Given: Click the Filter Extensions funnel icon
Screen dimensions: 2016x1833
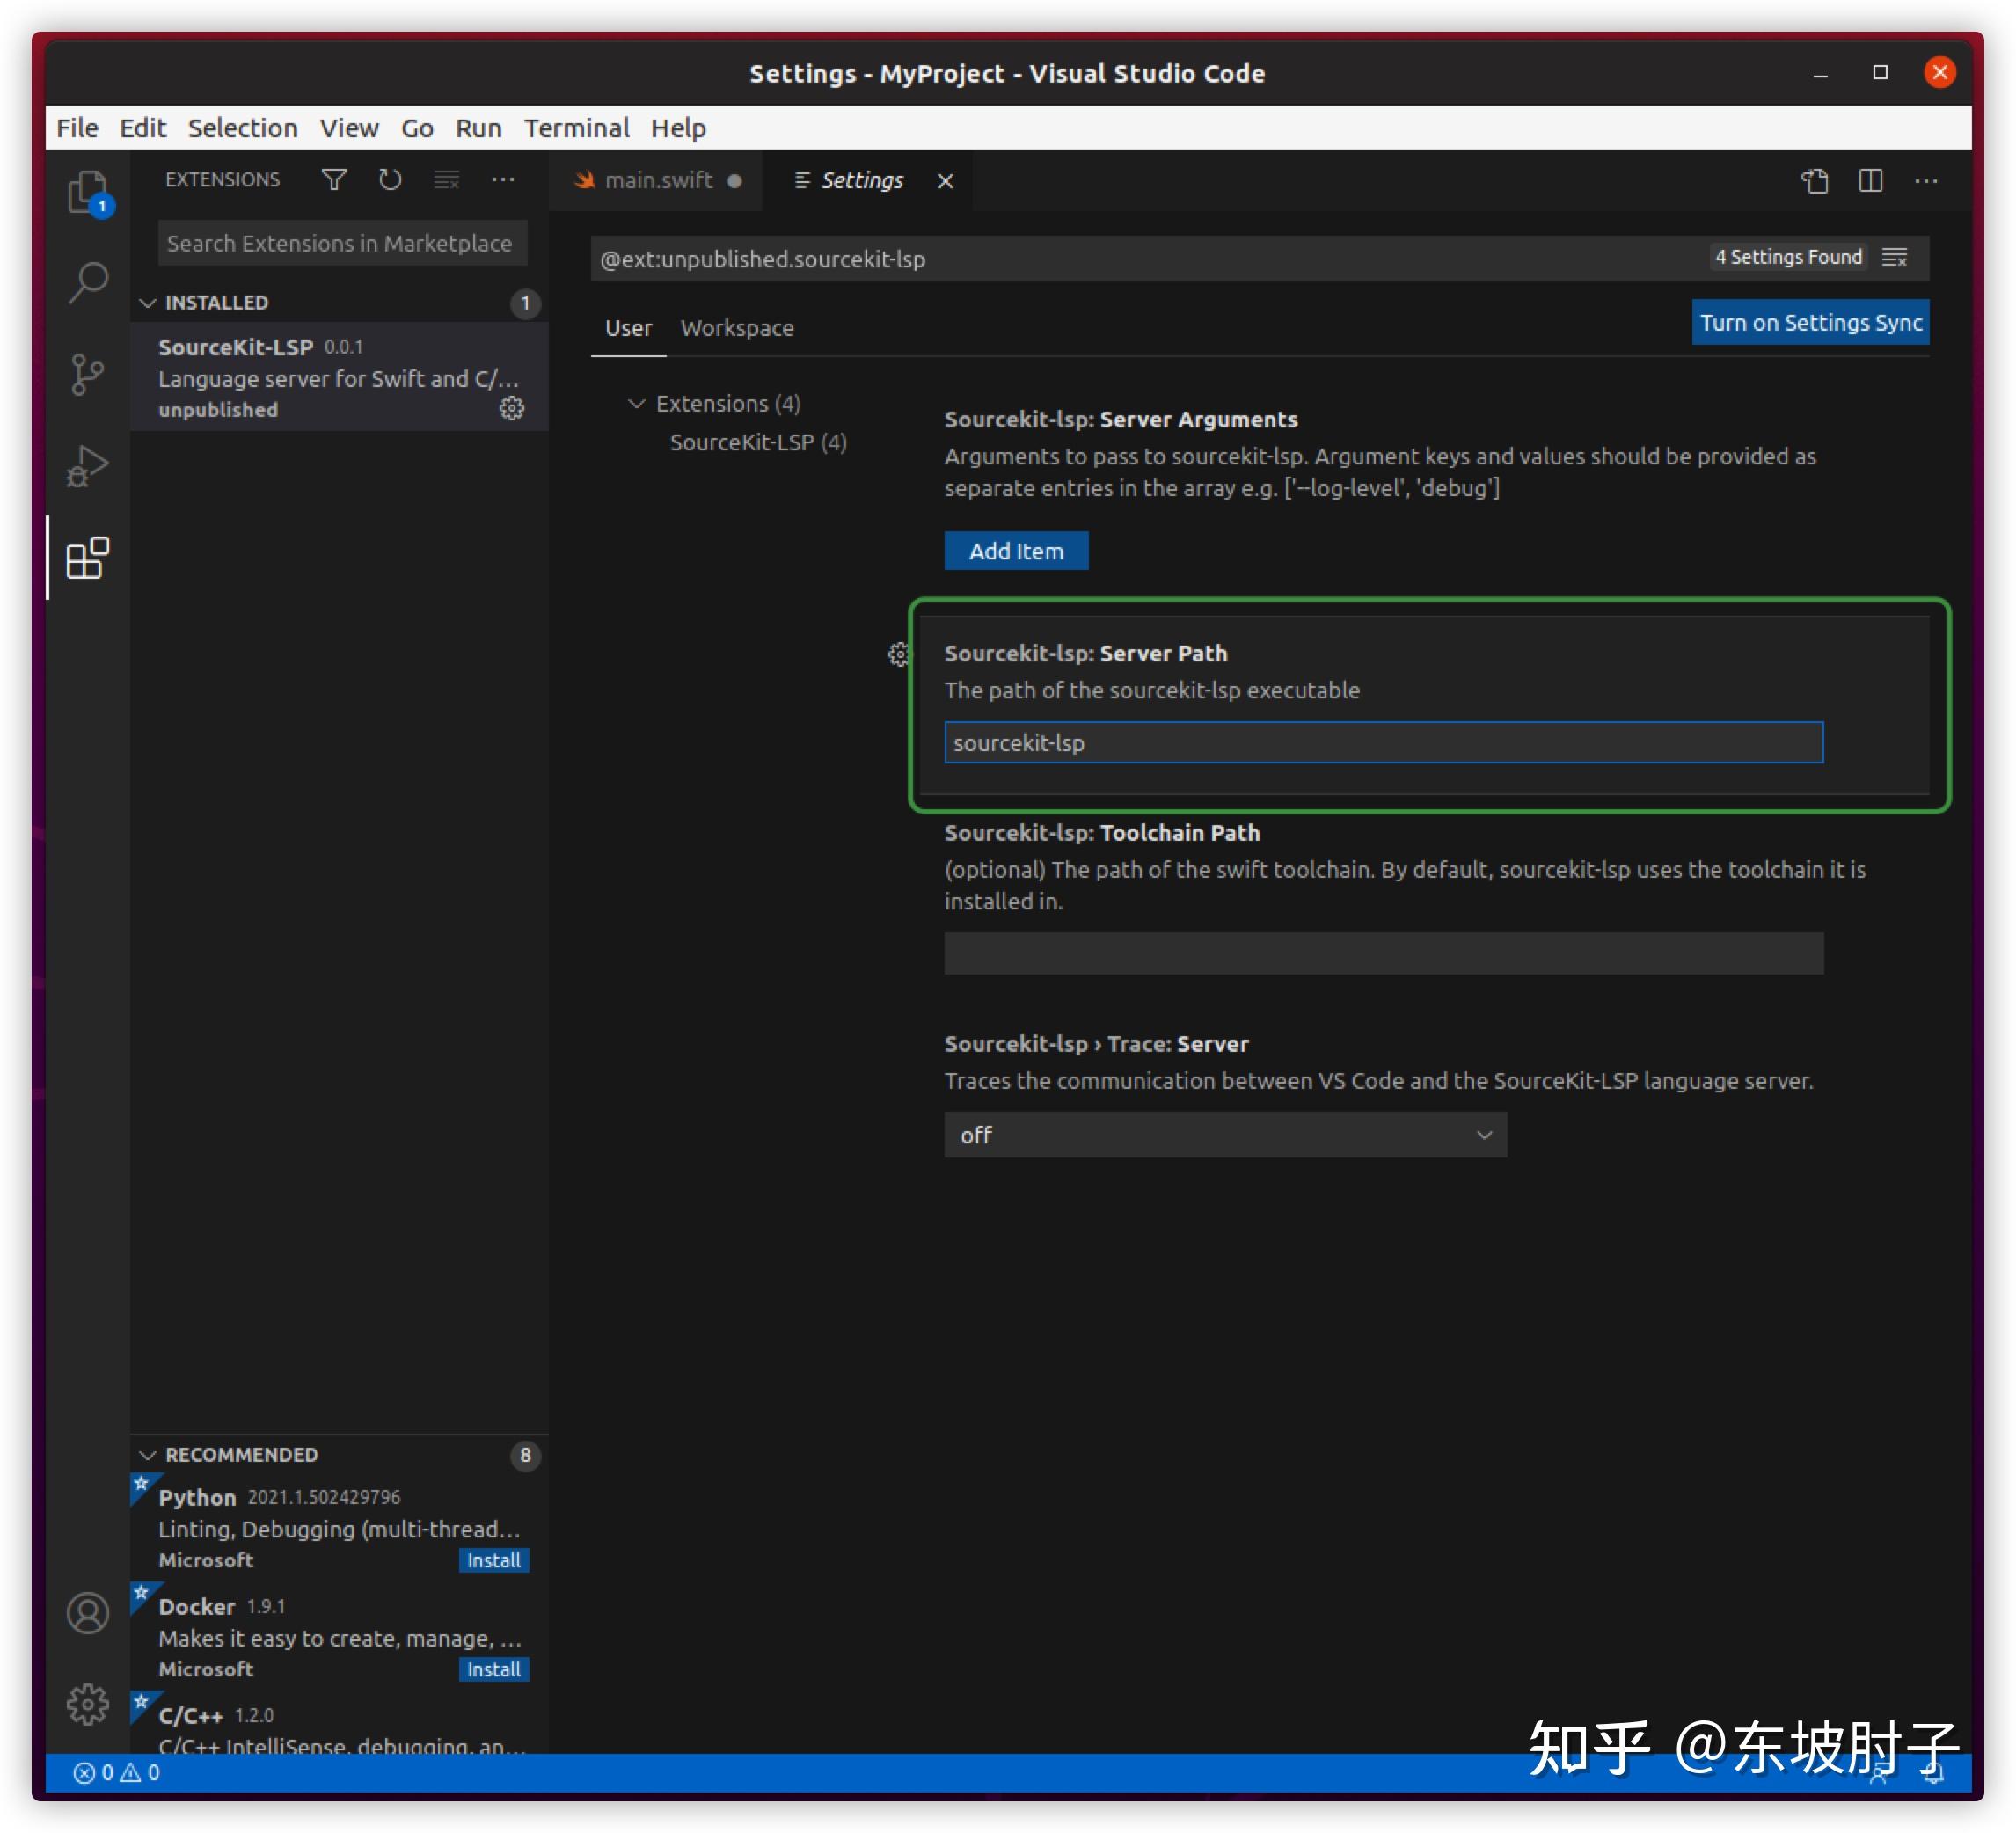Looking at the screenshot, I should 334,180.
